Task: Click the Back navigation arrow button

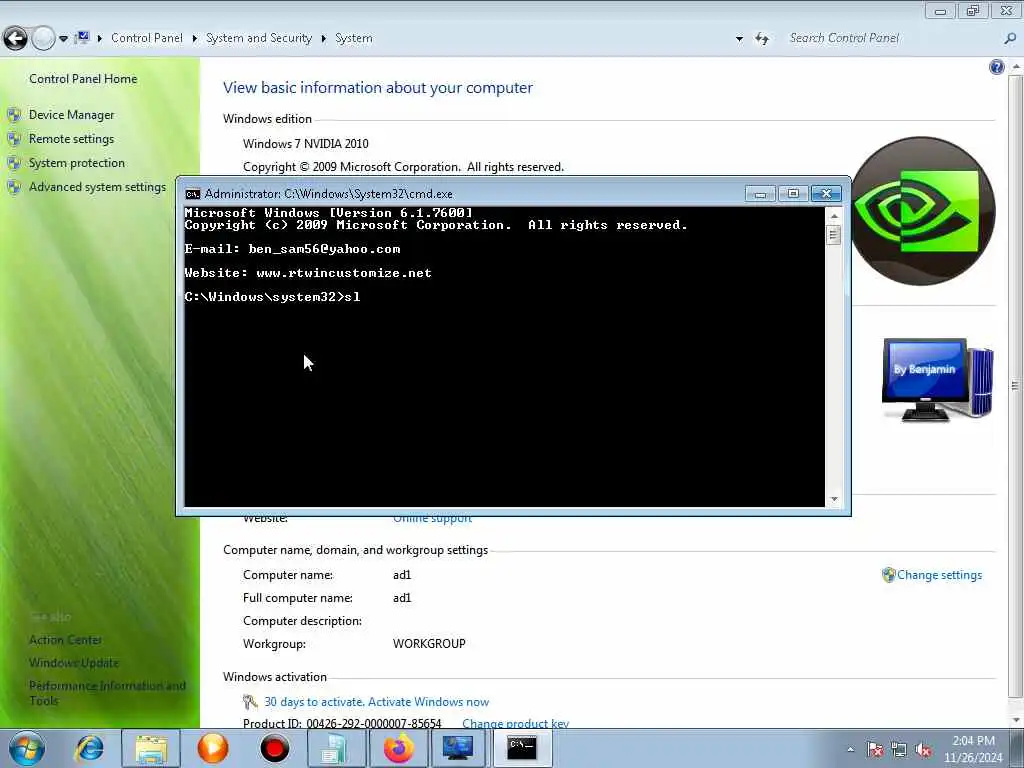Action: click(x=16, y=39)
